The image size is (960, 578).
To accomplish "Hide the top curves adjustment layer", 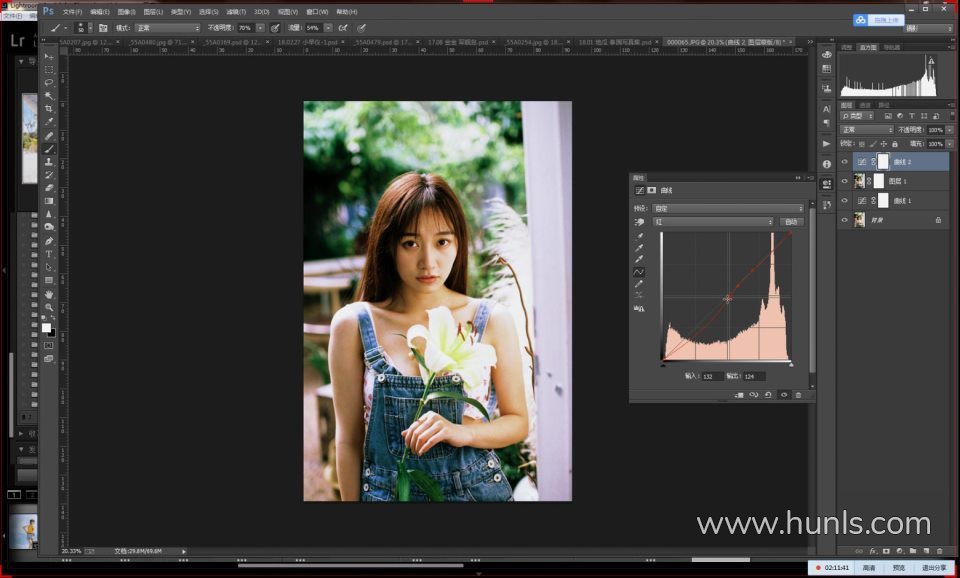I will click(845, 162).
